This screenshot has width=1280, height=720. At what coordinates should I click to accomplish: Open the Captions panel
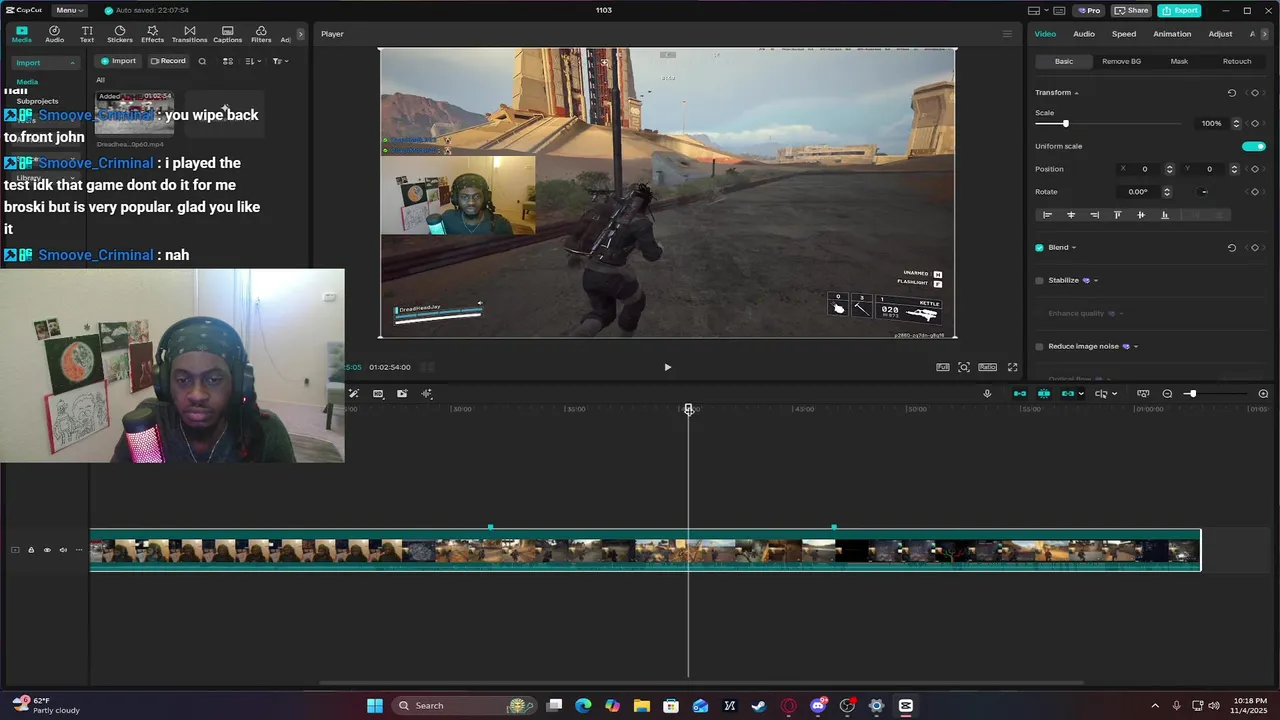[x=227, y=34]
